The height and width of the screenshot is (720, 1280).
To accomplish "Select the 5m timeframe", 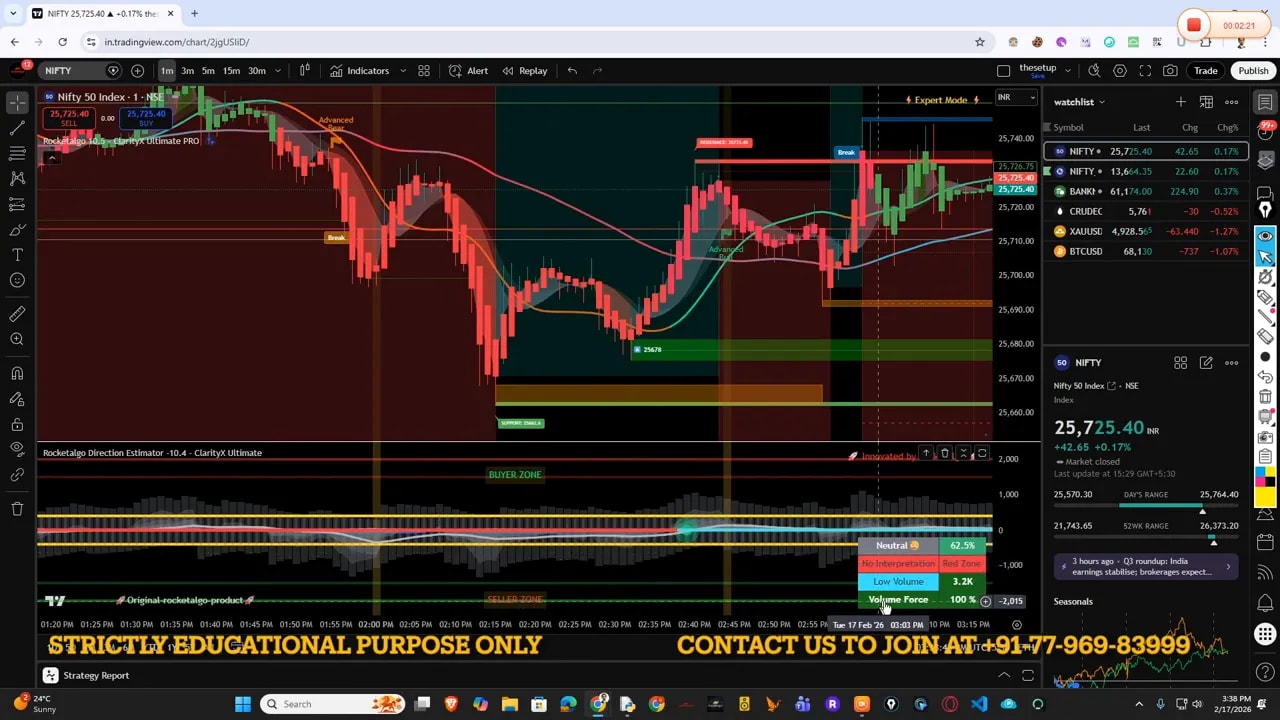I will [x=208, y=71].
